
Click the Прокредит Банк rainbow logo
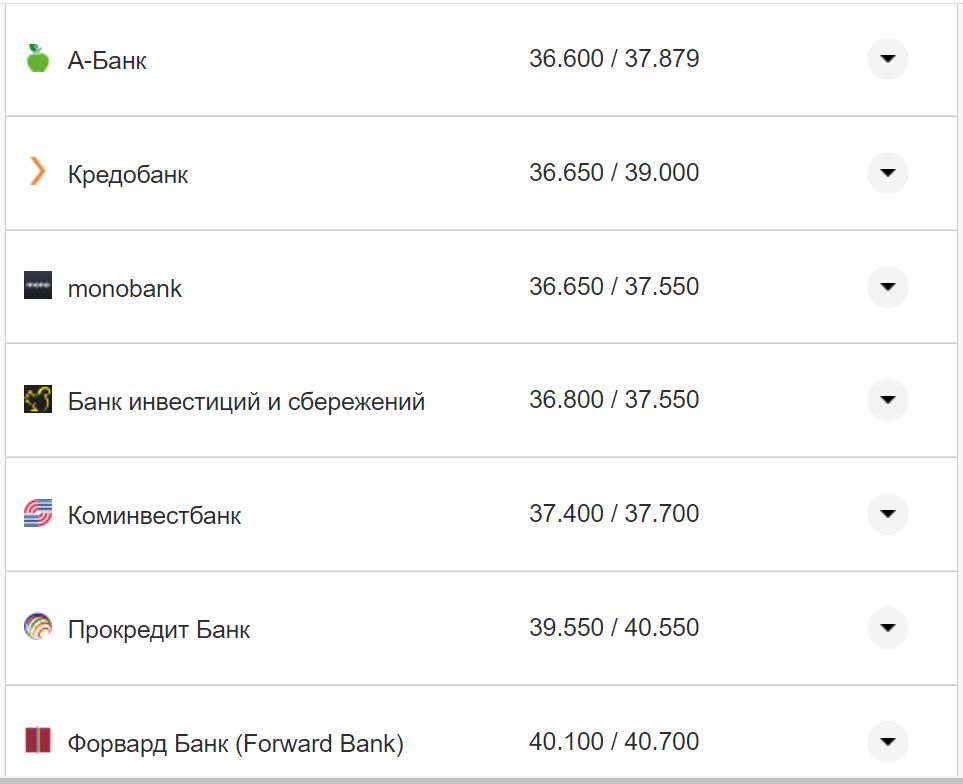(x=38, y=627)
